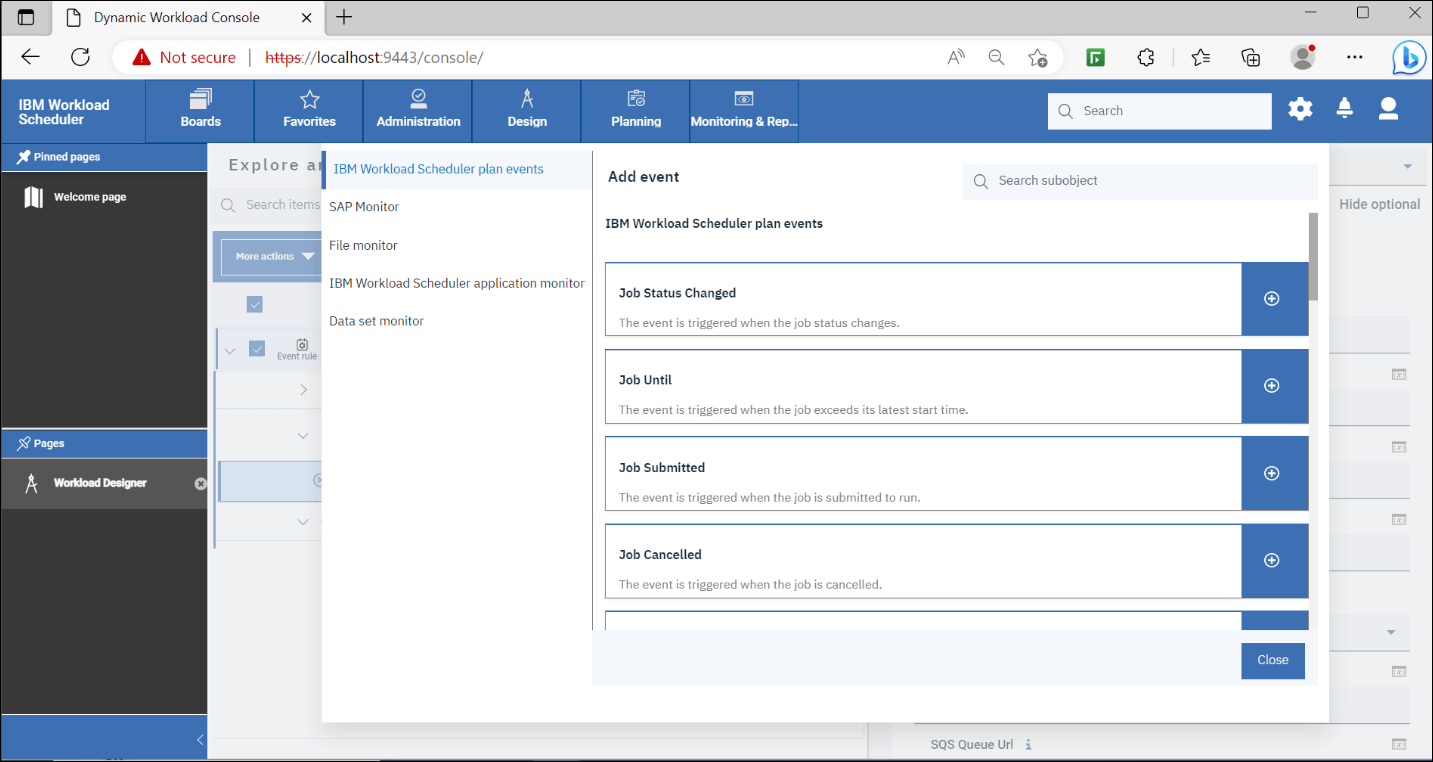Image resolution: width=1433 pixels, height=762 pixels.
Task: Click the IBM Workload Scheduler logo text
Action: 64,112
